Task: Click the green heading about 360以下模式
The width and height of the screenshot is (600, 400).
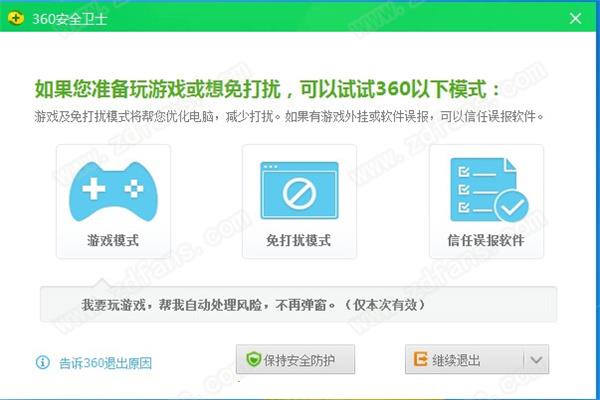Action: (x=267, y=89)
